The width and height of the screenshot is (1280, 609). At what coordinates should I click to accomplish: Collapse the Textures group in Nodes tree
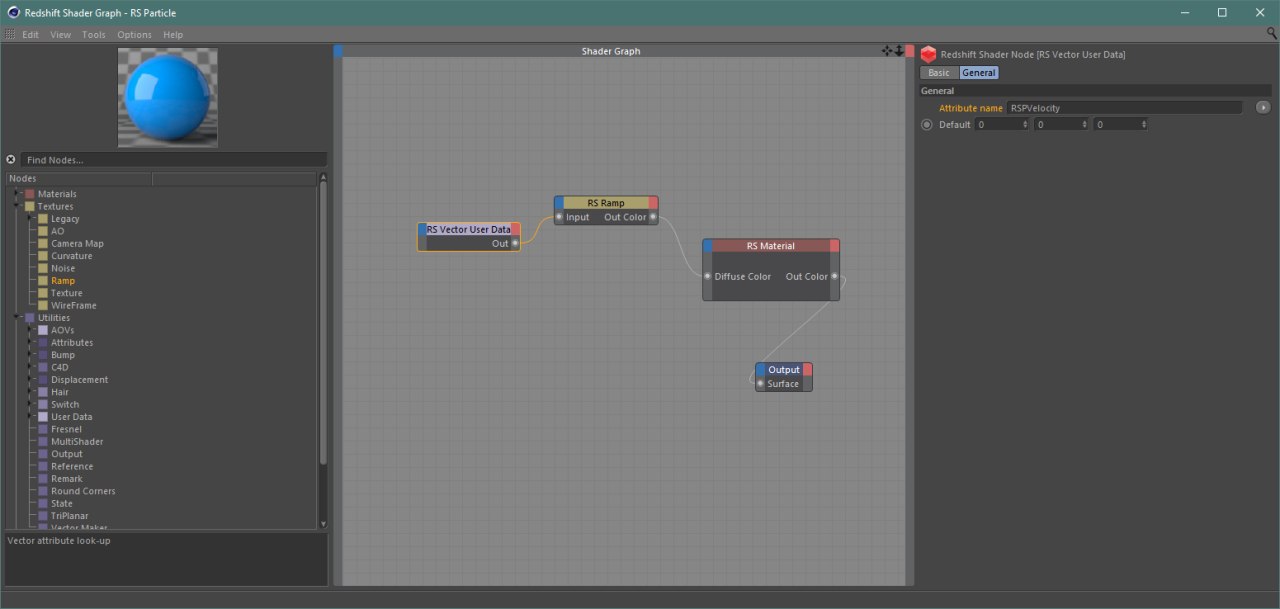(17, 206)
